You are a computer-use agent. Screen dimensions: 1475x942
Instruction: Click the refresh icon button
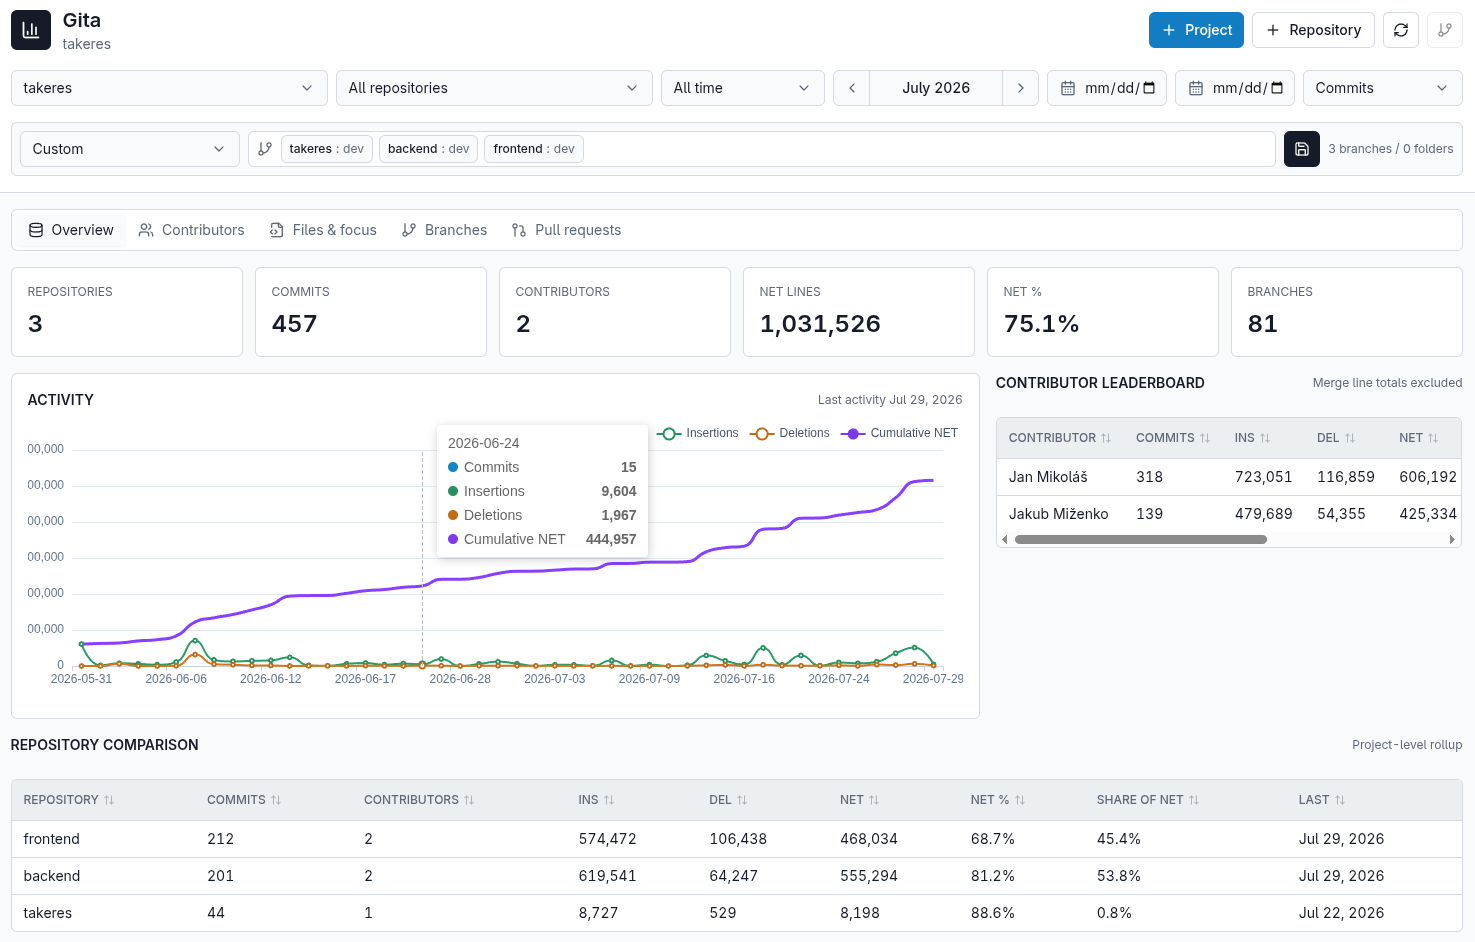[1401, 30]
